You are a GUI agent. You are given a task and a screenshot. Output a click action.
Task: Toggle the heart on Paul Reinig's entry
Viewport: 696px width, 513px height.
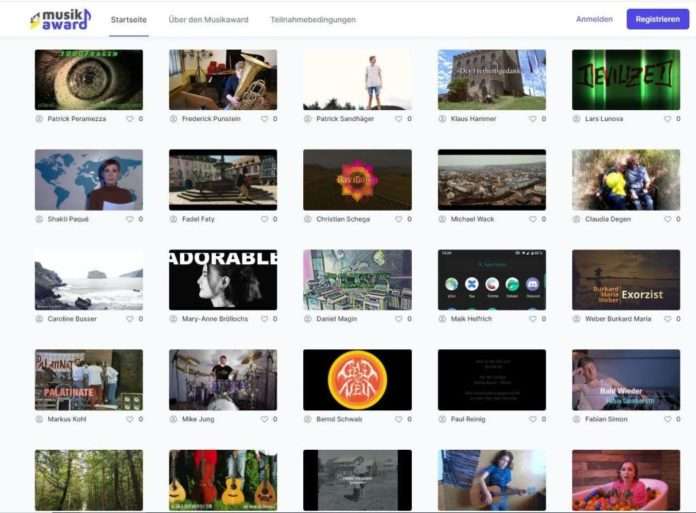532,419
